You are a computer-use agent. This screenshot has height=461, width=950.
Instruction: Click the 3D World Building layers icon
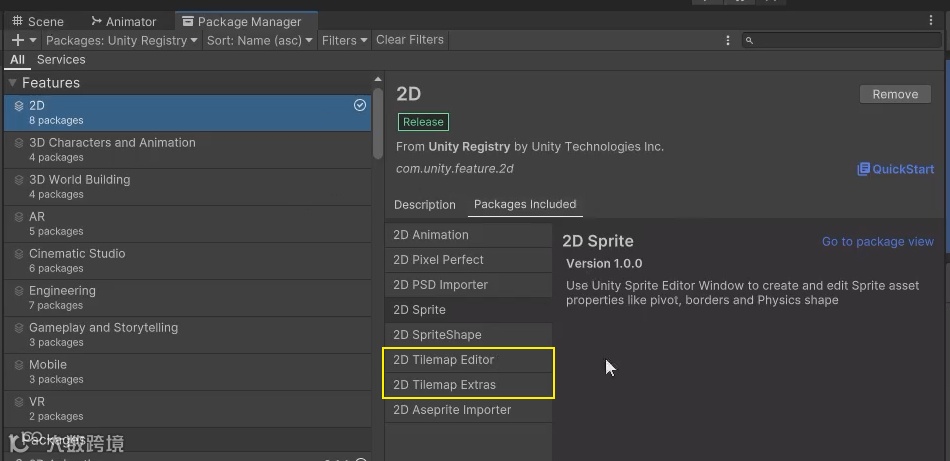19,180
